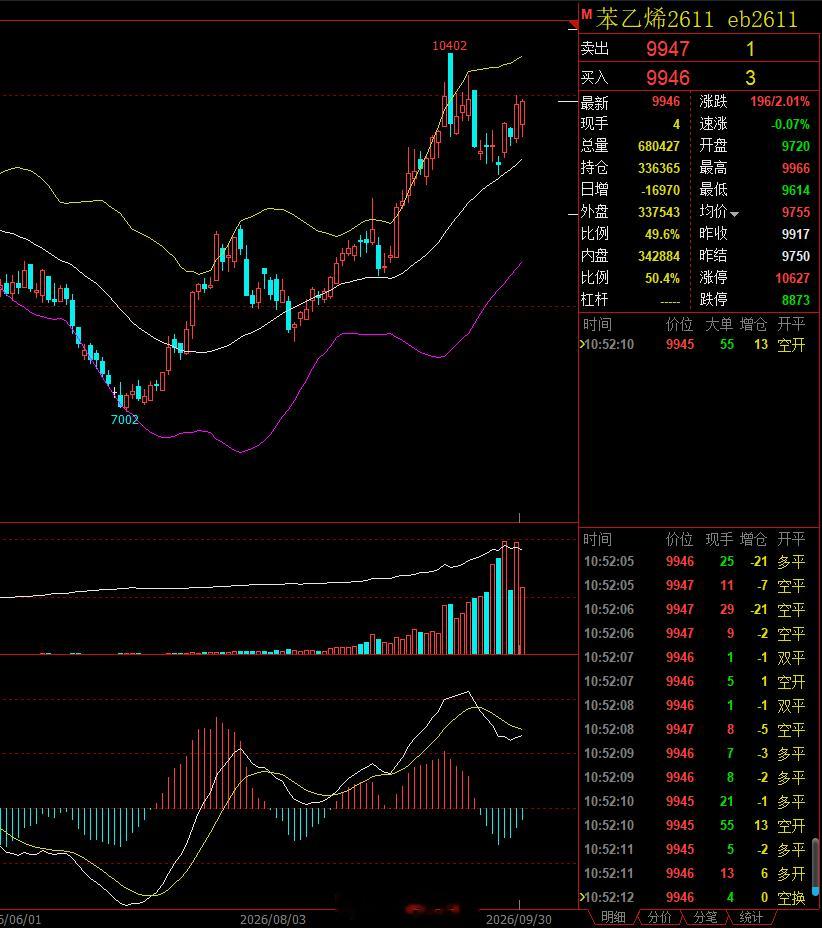Click the 跌停 limit price 8873

tap(795, 300)
